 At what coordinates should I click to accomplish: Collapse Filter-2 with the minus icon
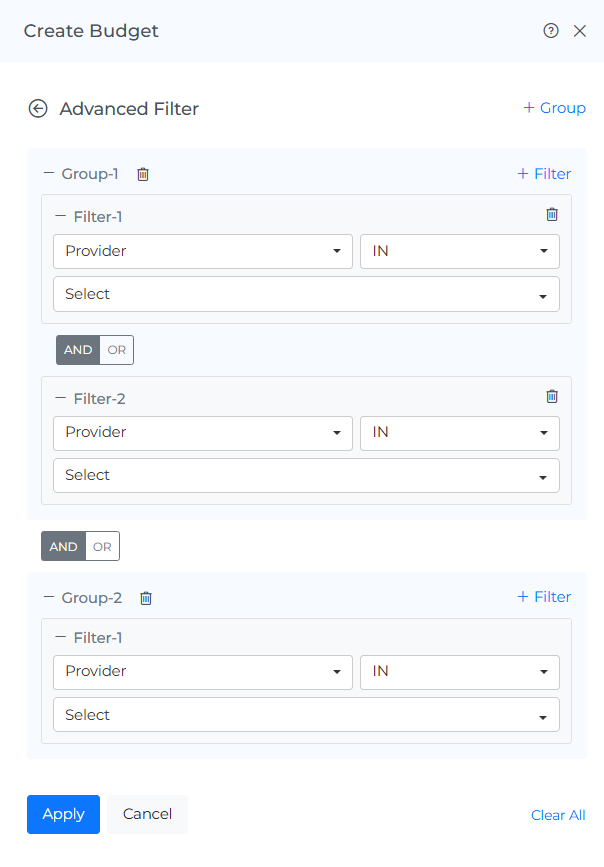(x=61, y=398)
